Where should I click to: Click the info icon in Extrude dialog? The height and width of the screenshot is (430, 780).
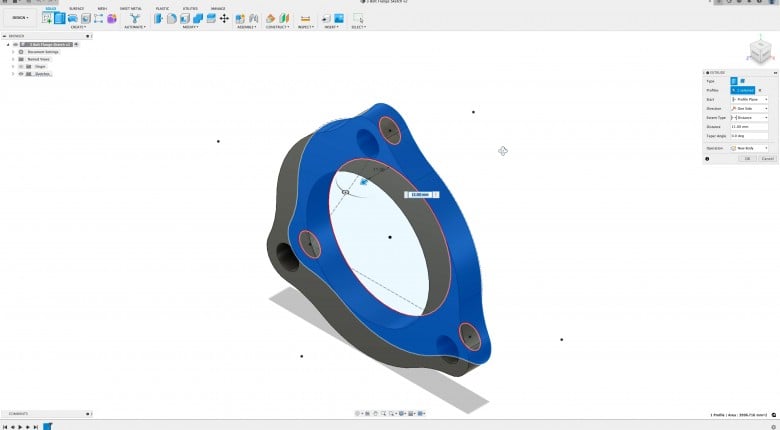tap(707, 159)
